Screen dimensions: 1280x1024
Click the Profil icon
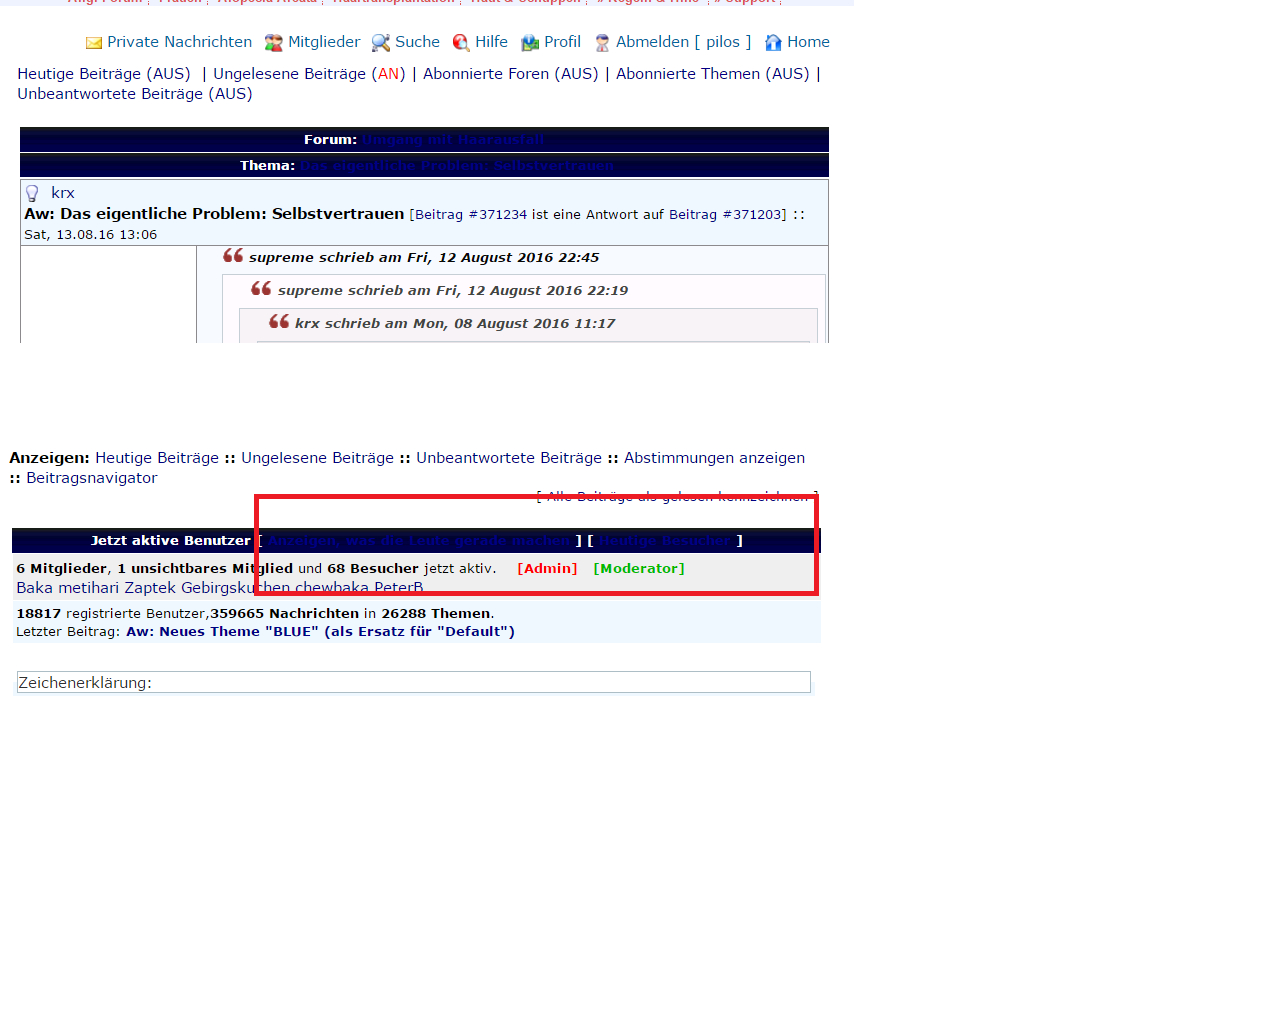pyautogui.click(x=530, y=43)
